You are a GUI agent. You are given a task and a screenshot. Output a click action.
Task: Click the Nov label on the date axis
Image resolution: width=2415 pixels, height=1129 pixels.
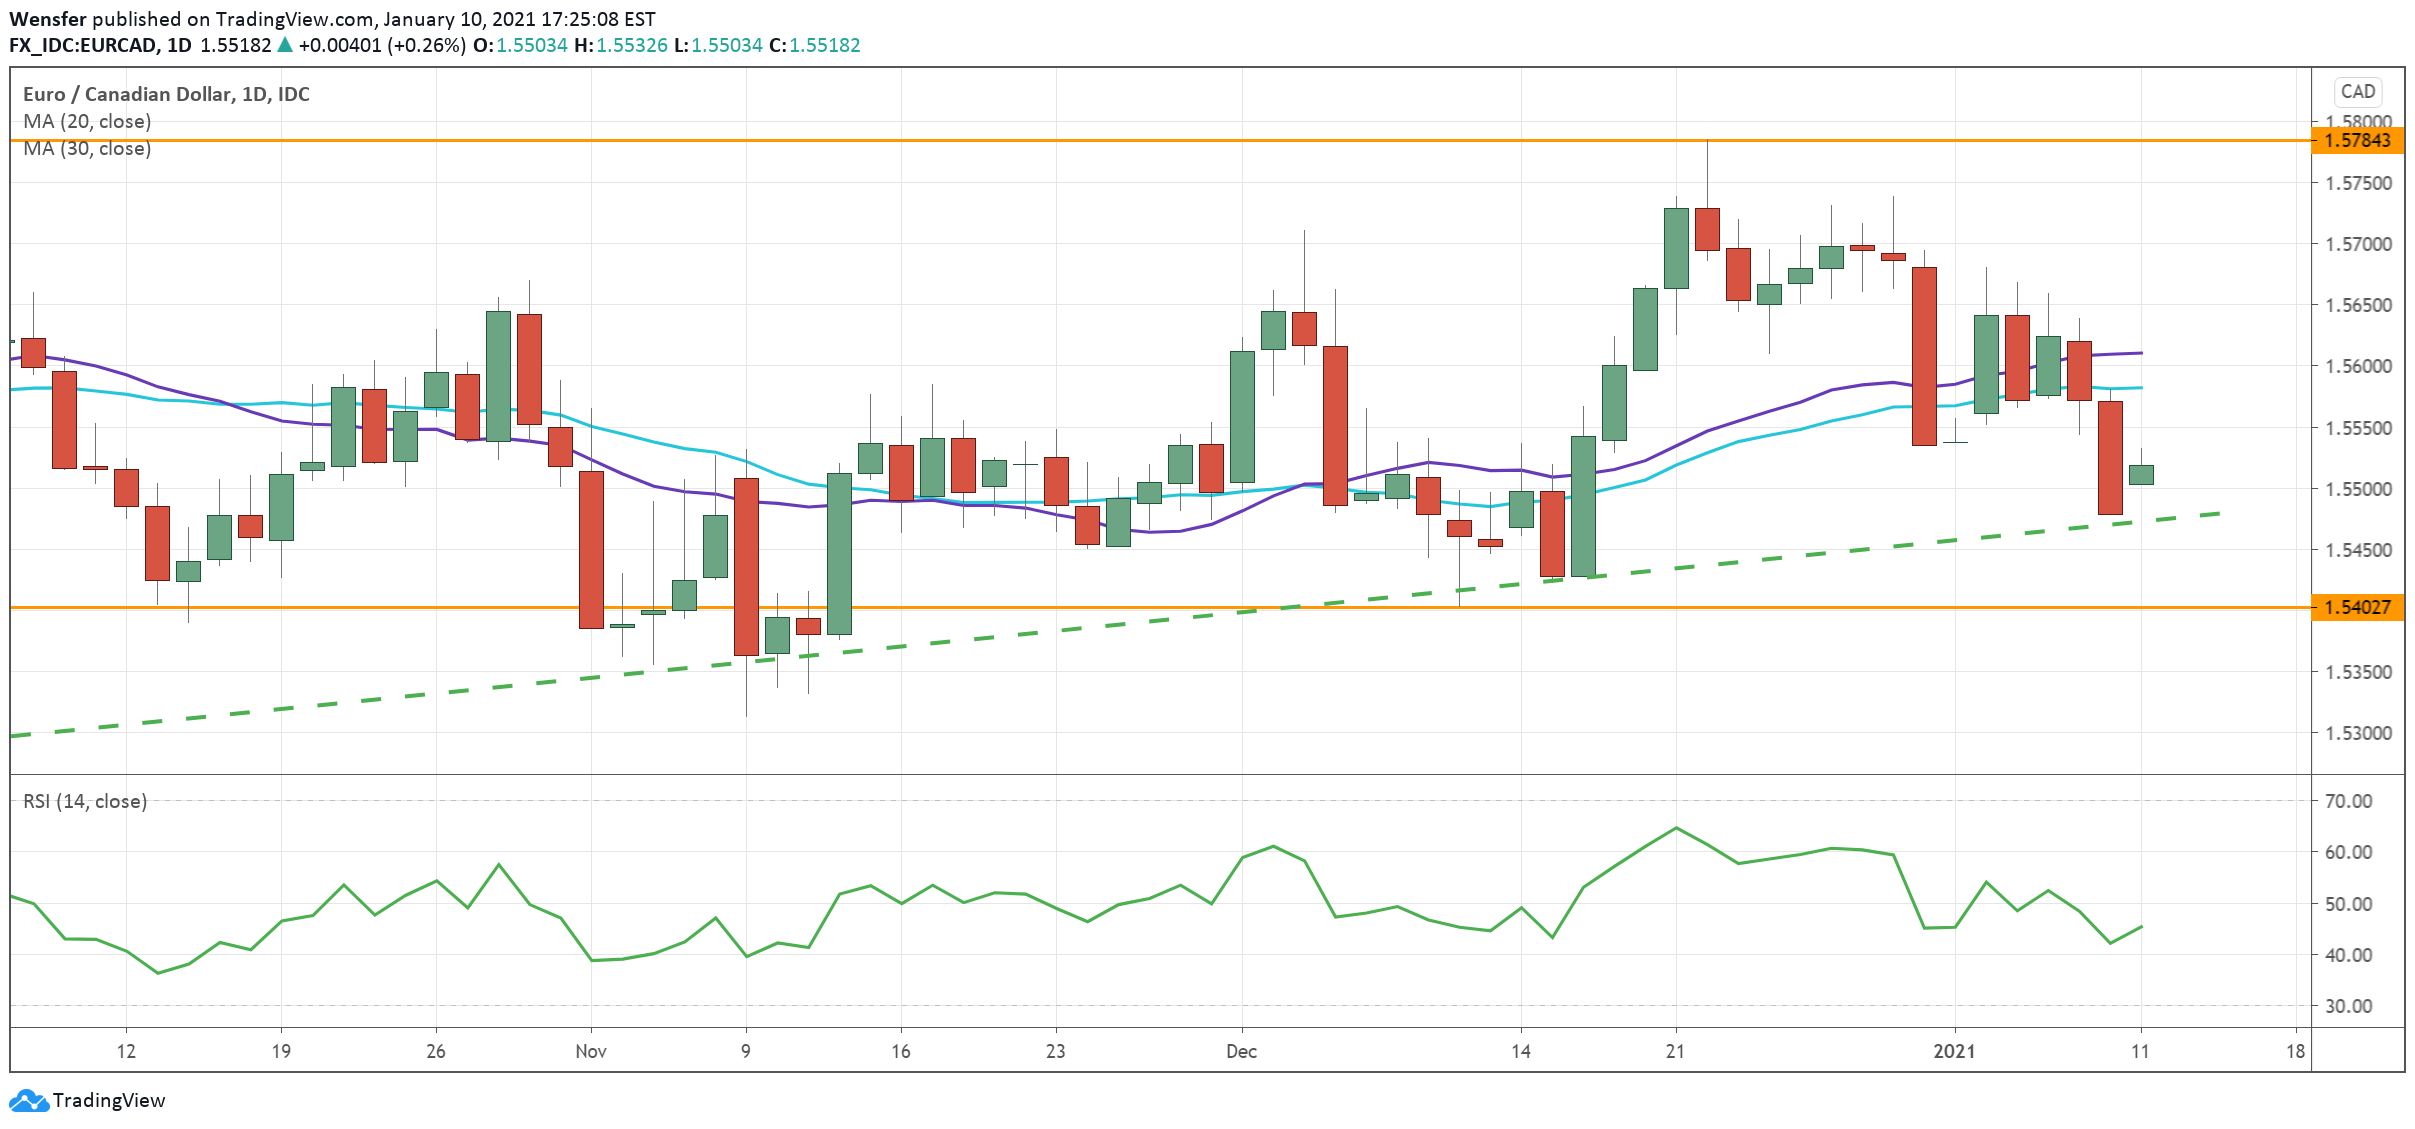pyautogui.click(x=591, y=1051)
